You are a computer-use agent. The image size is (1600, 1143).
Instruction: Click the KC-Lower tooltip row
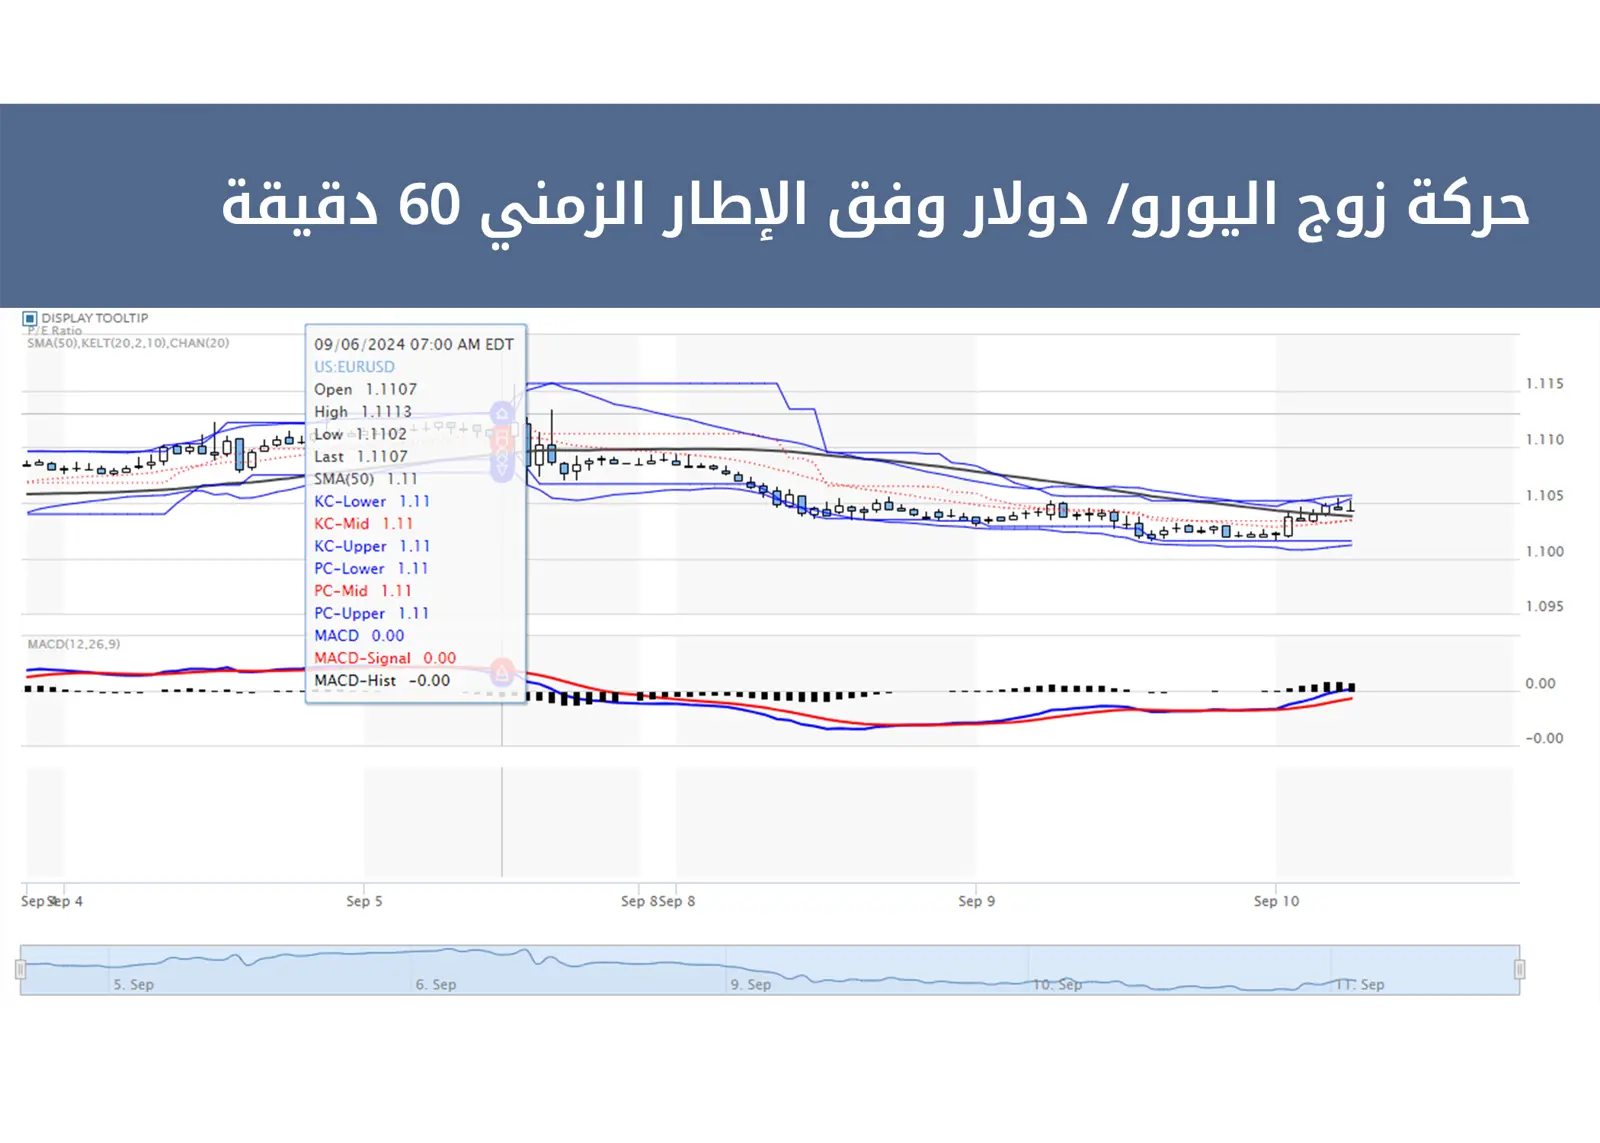point(372,501)
